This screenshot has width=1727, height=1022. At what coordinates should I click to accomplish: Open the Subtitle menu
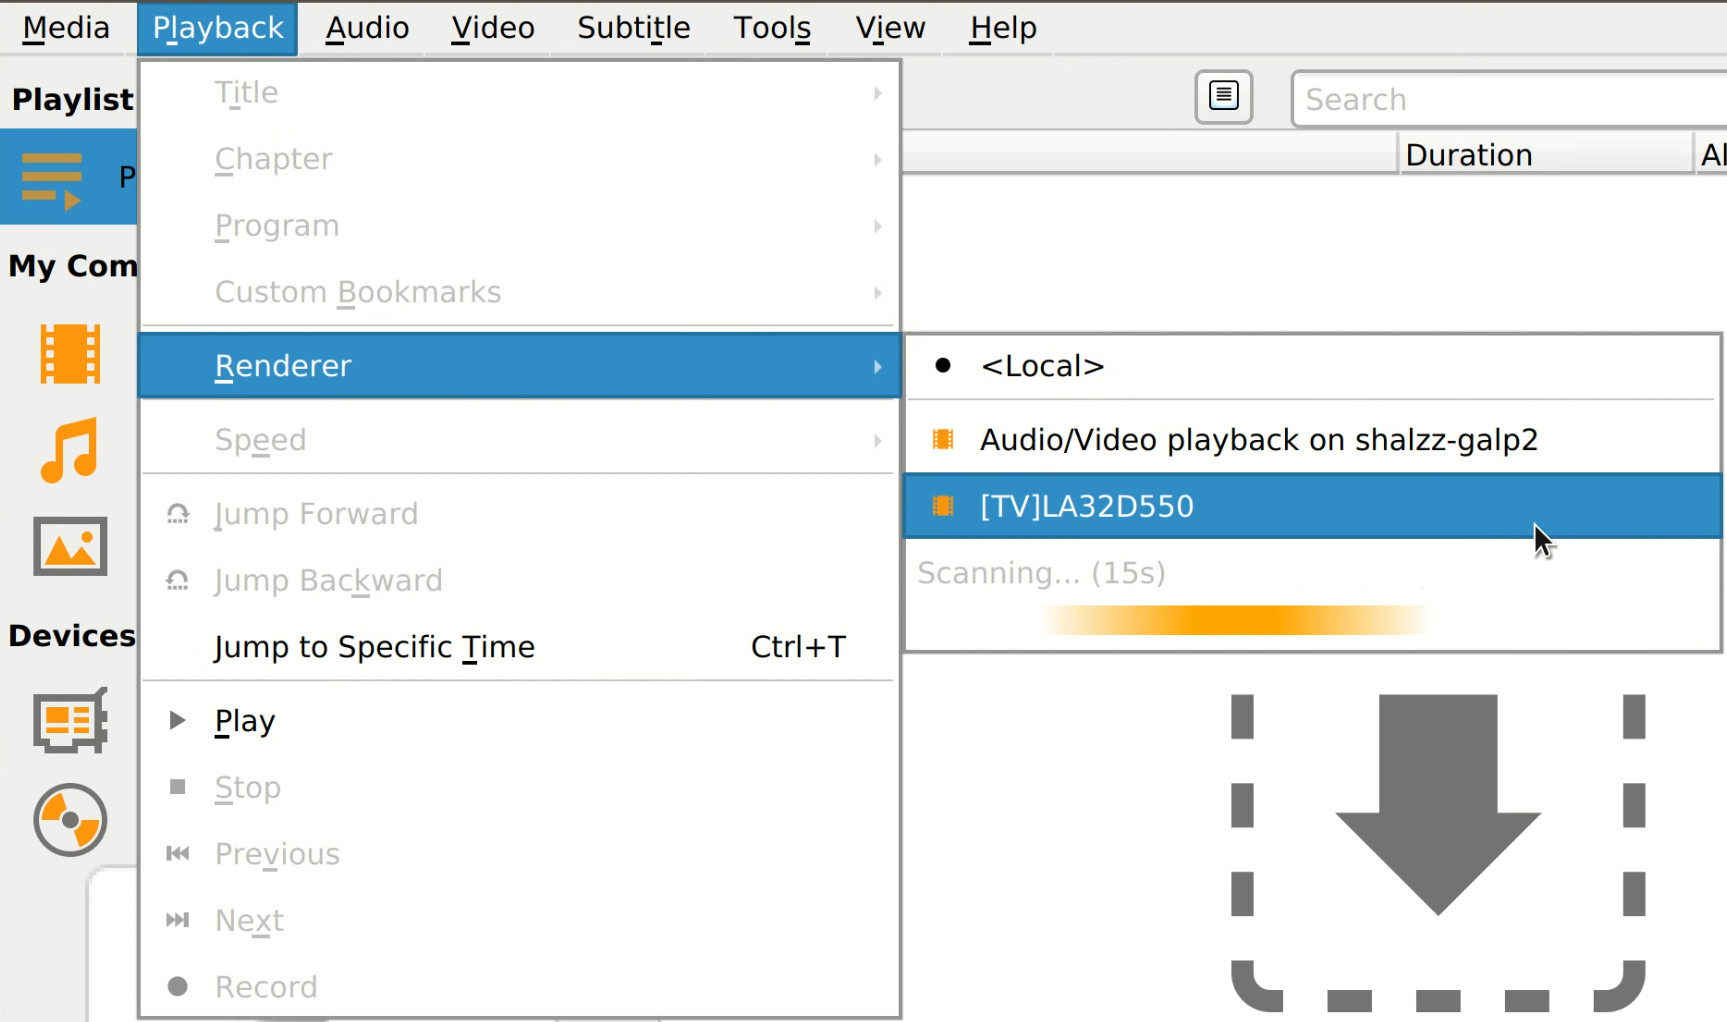pyautogui.click(x=632, y=27)
